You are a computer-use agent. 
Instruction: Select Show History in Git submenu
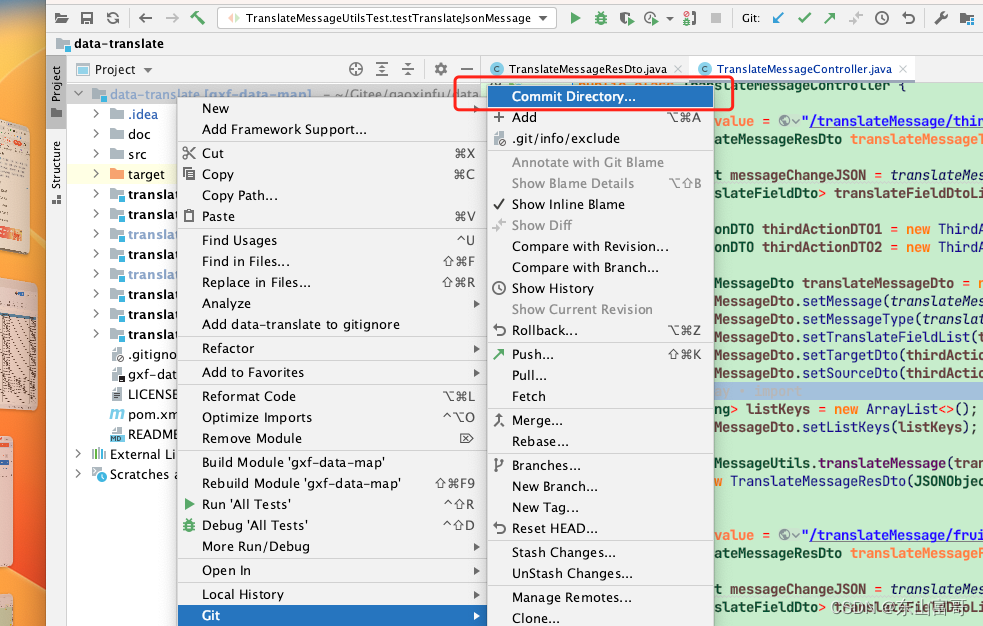[601, 288]
